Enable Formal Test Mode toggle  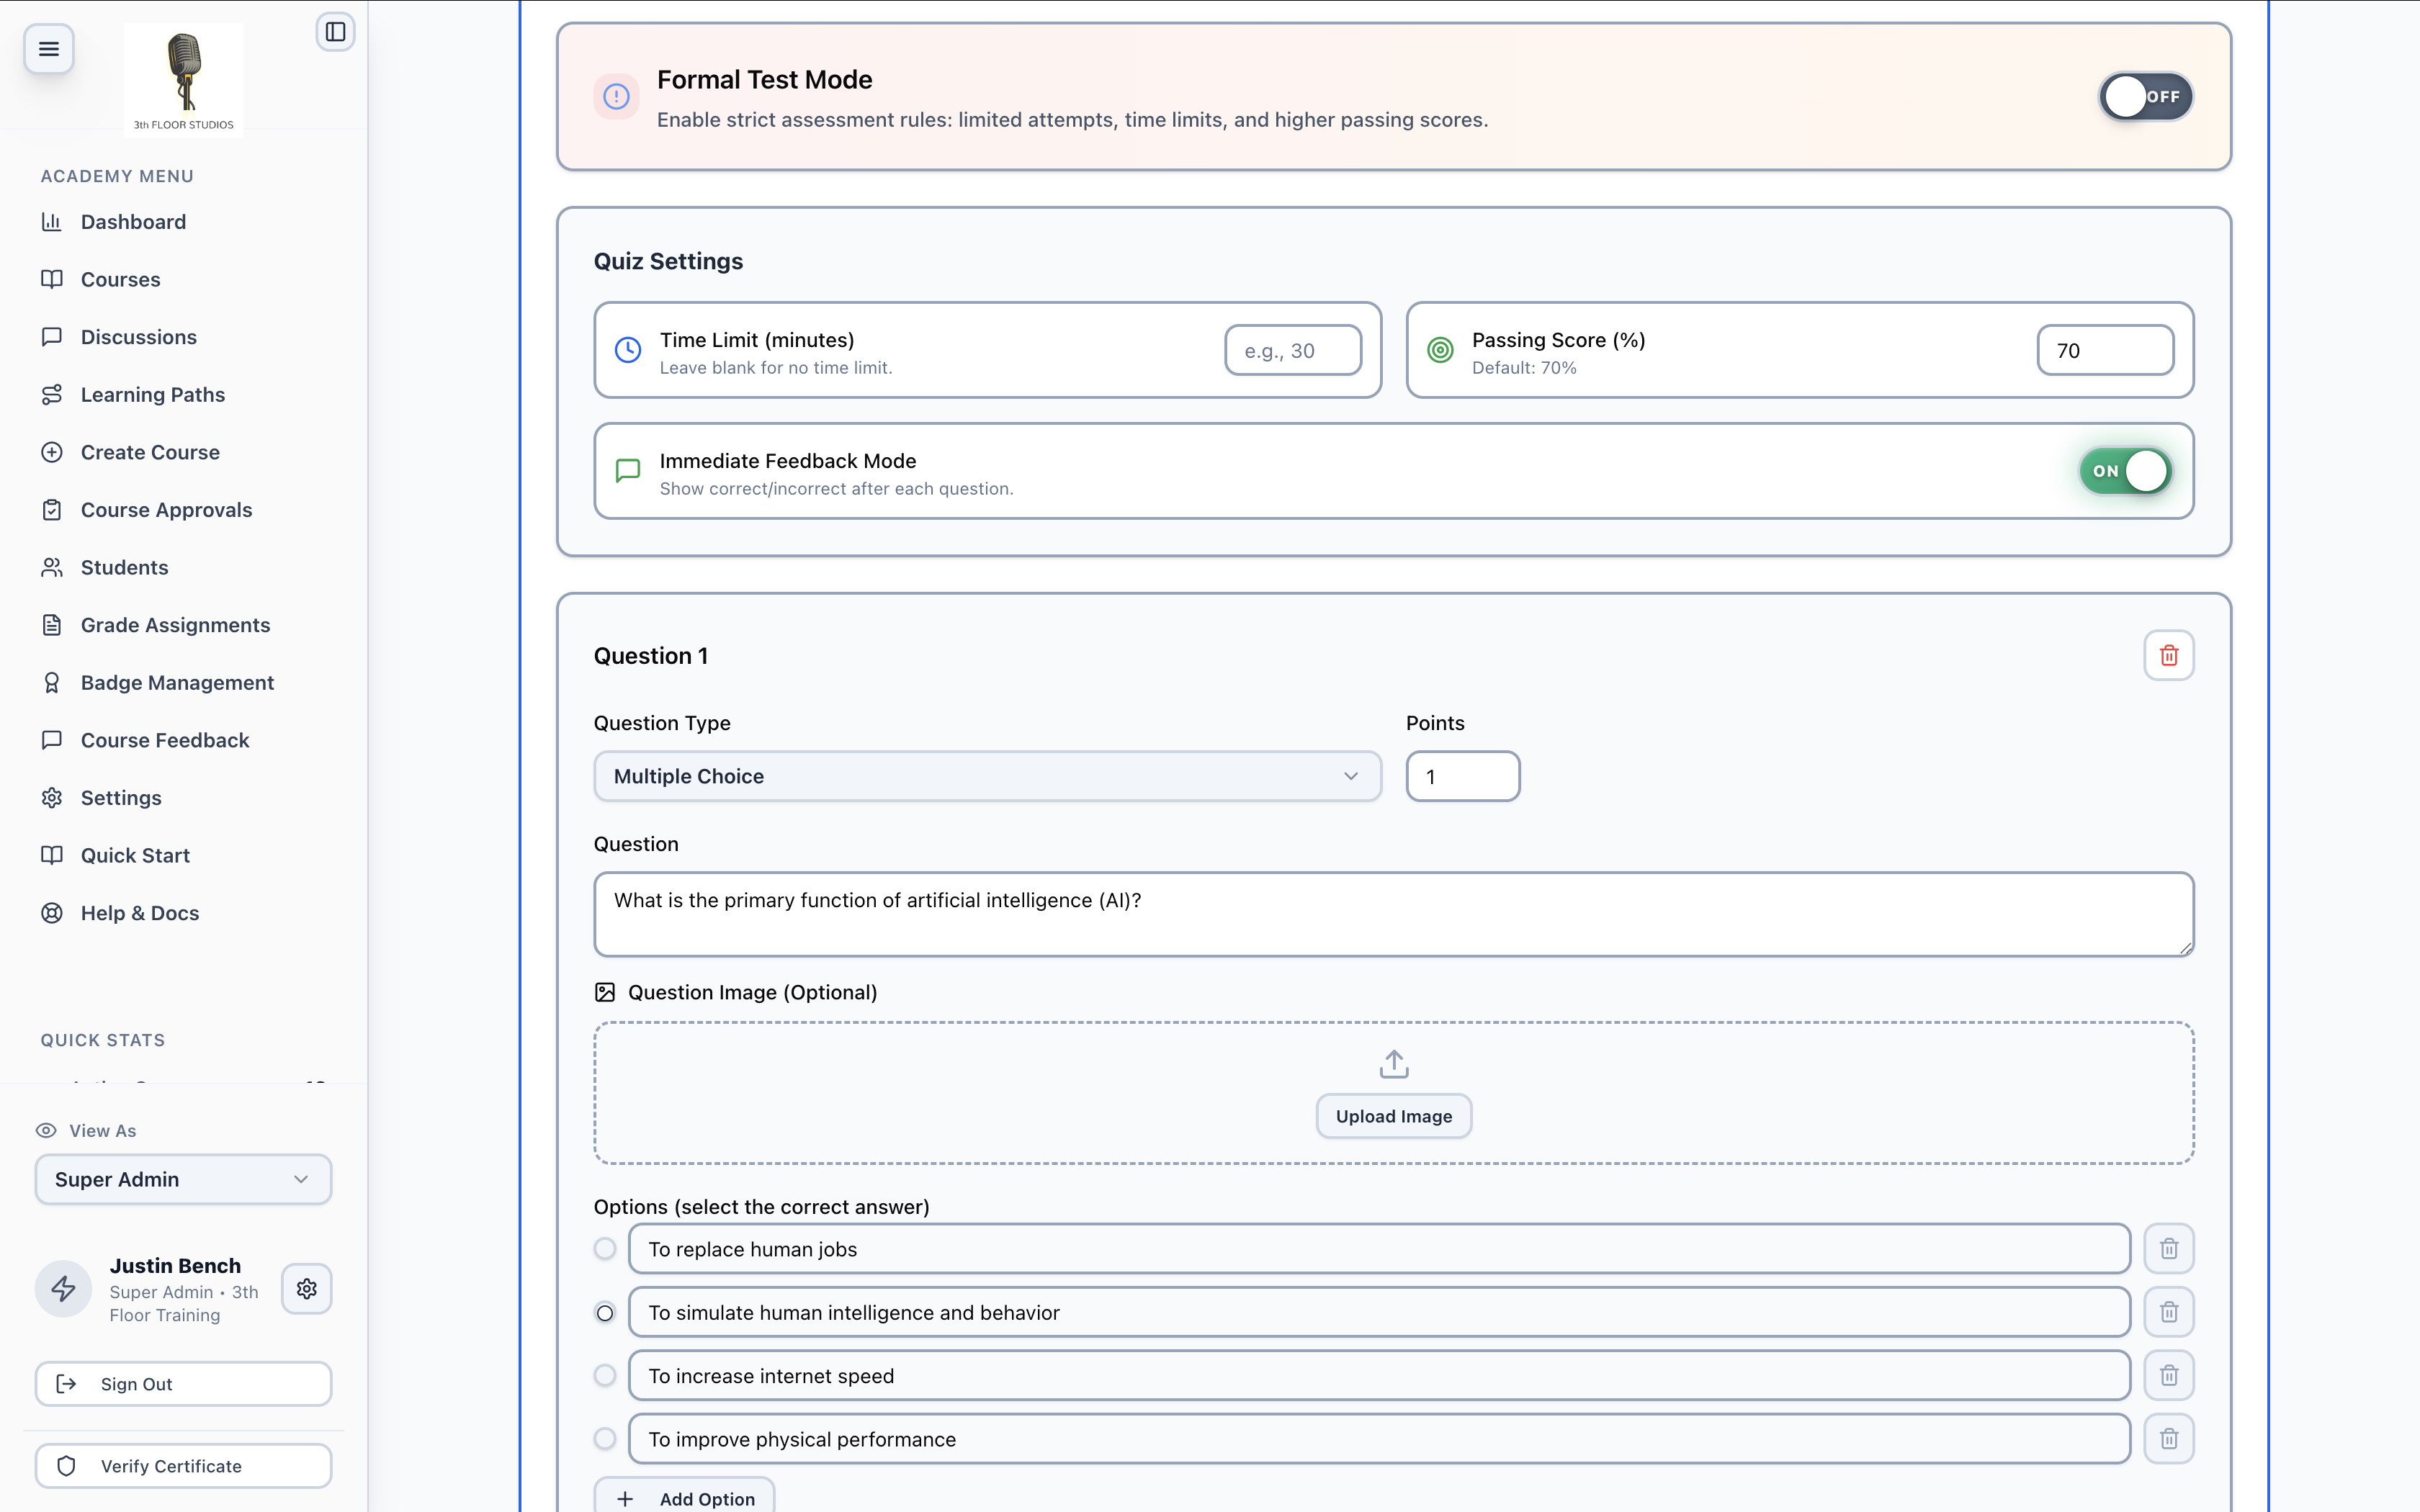point(2146,97)
